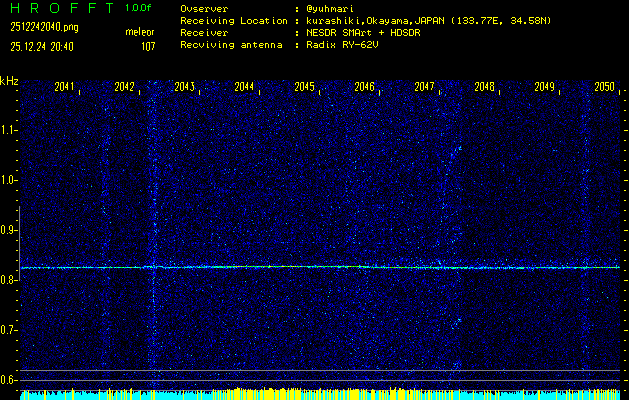Click the 0.9 kHz axis label

point(7,230)
